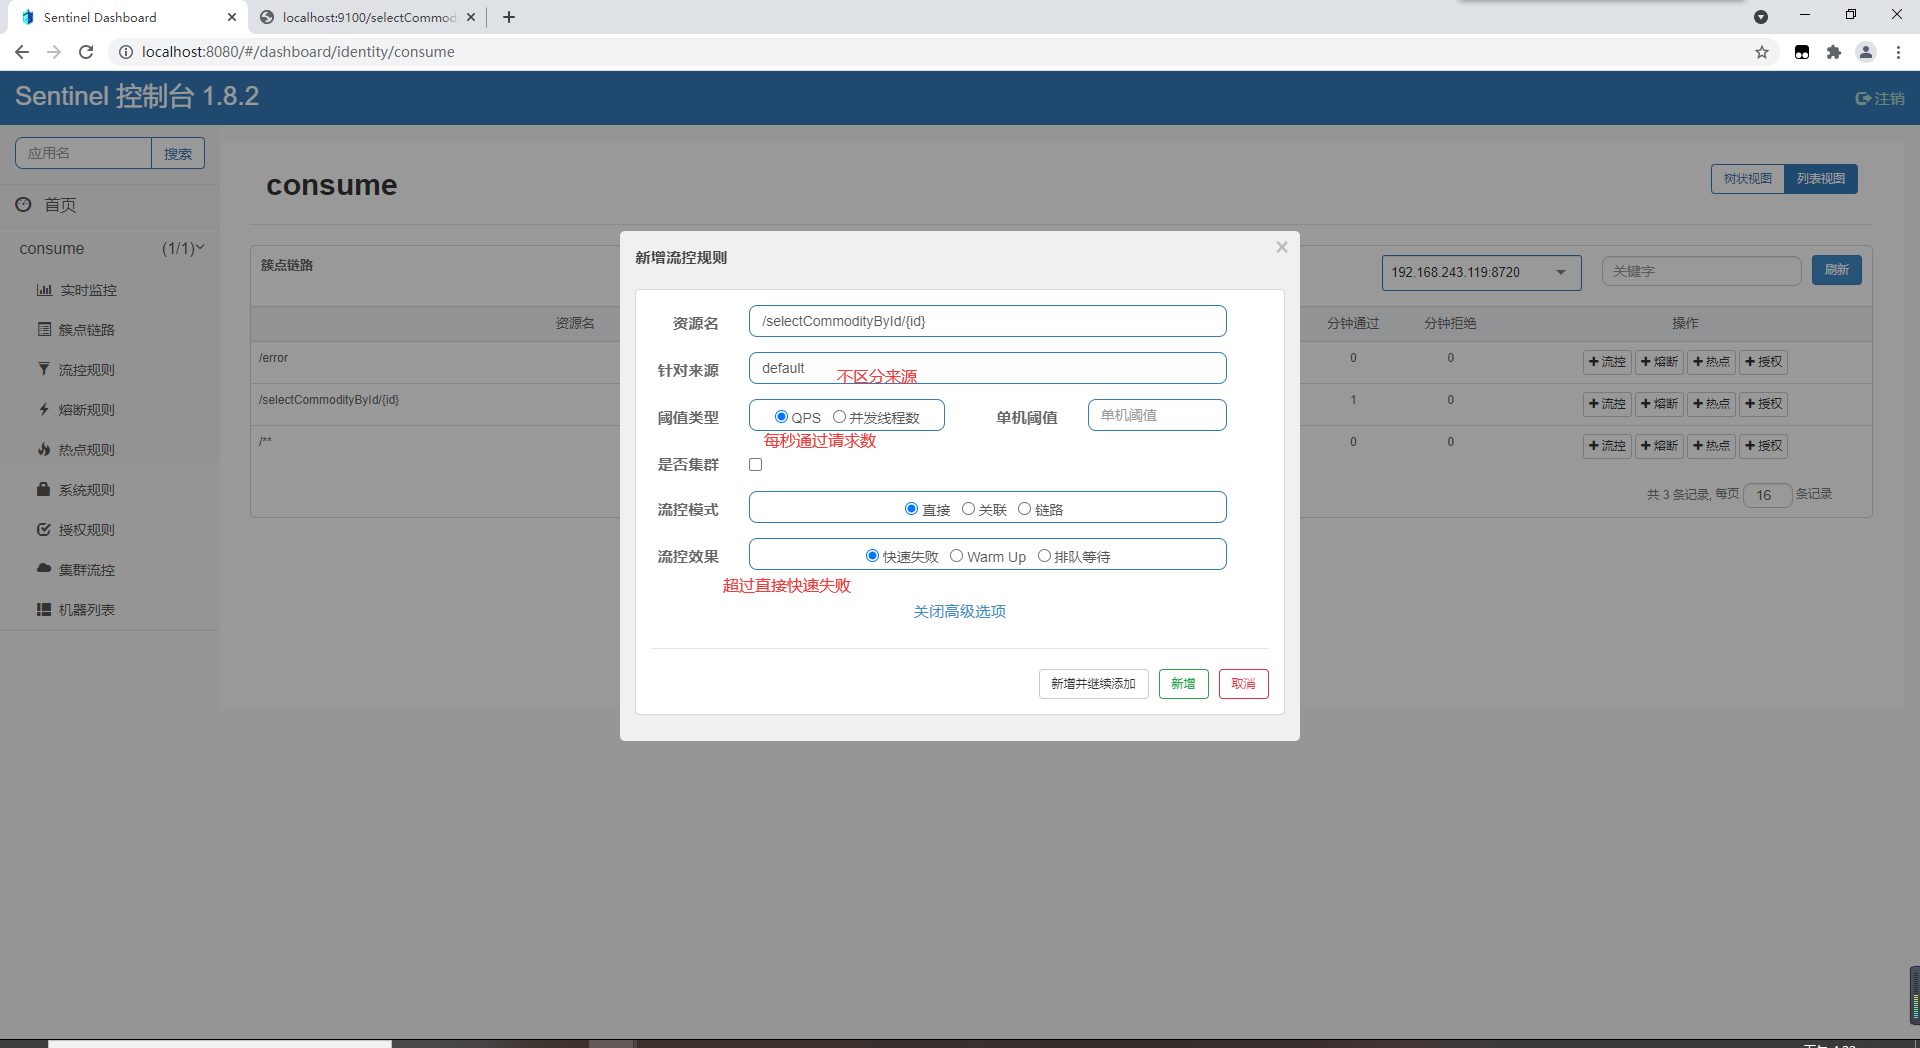
Task: Add 授权 rule for /selectCommodityById/{id} row
Action: pos(1763,404)
